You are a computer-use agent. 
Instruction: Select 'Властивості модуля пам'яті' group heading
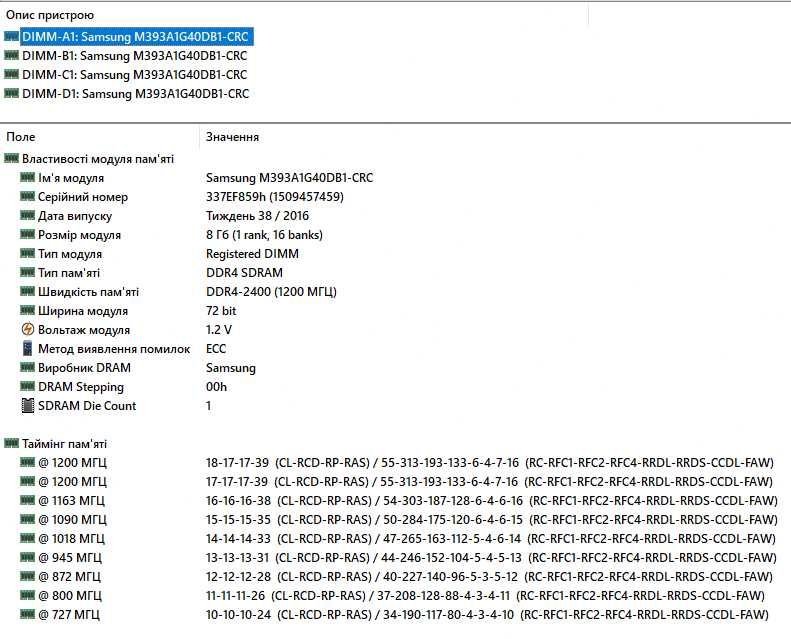(x=98, y=159)
